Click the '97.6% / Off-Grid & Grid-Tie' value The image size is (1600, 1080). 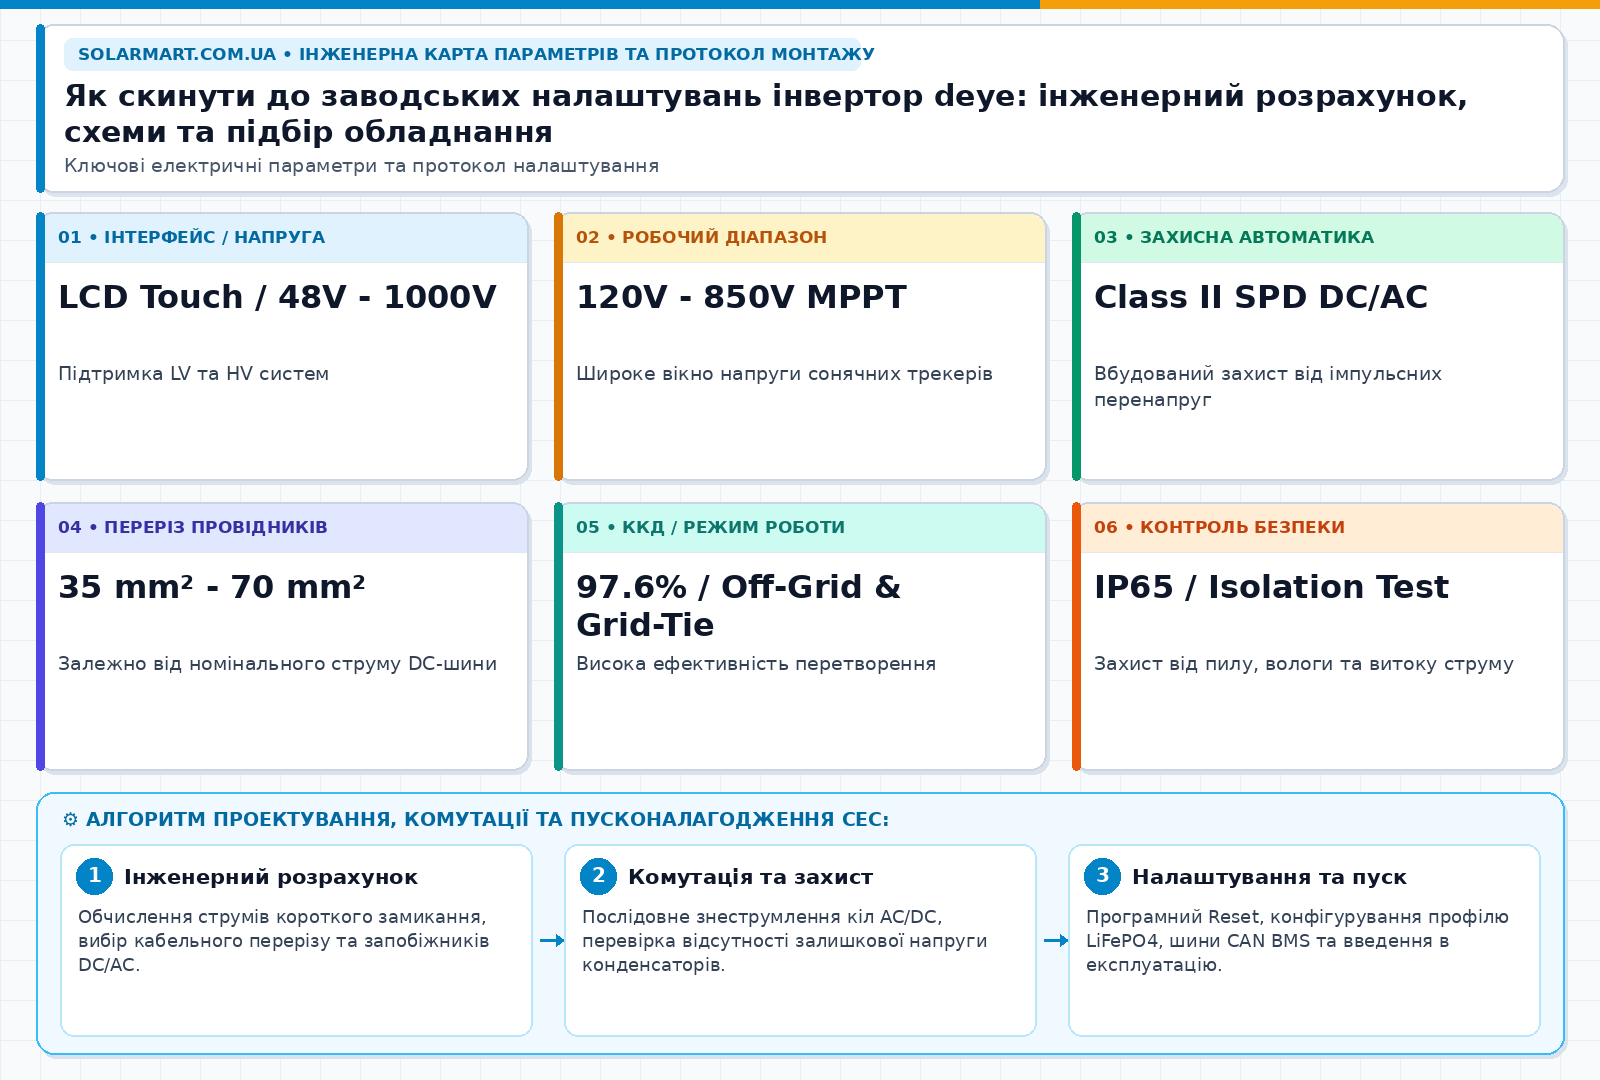tap(738, 606)
